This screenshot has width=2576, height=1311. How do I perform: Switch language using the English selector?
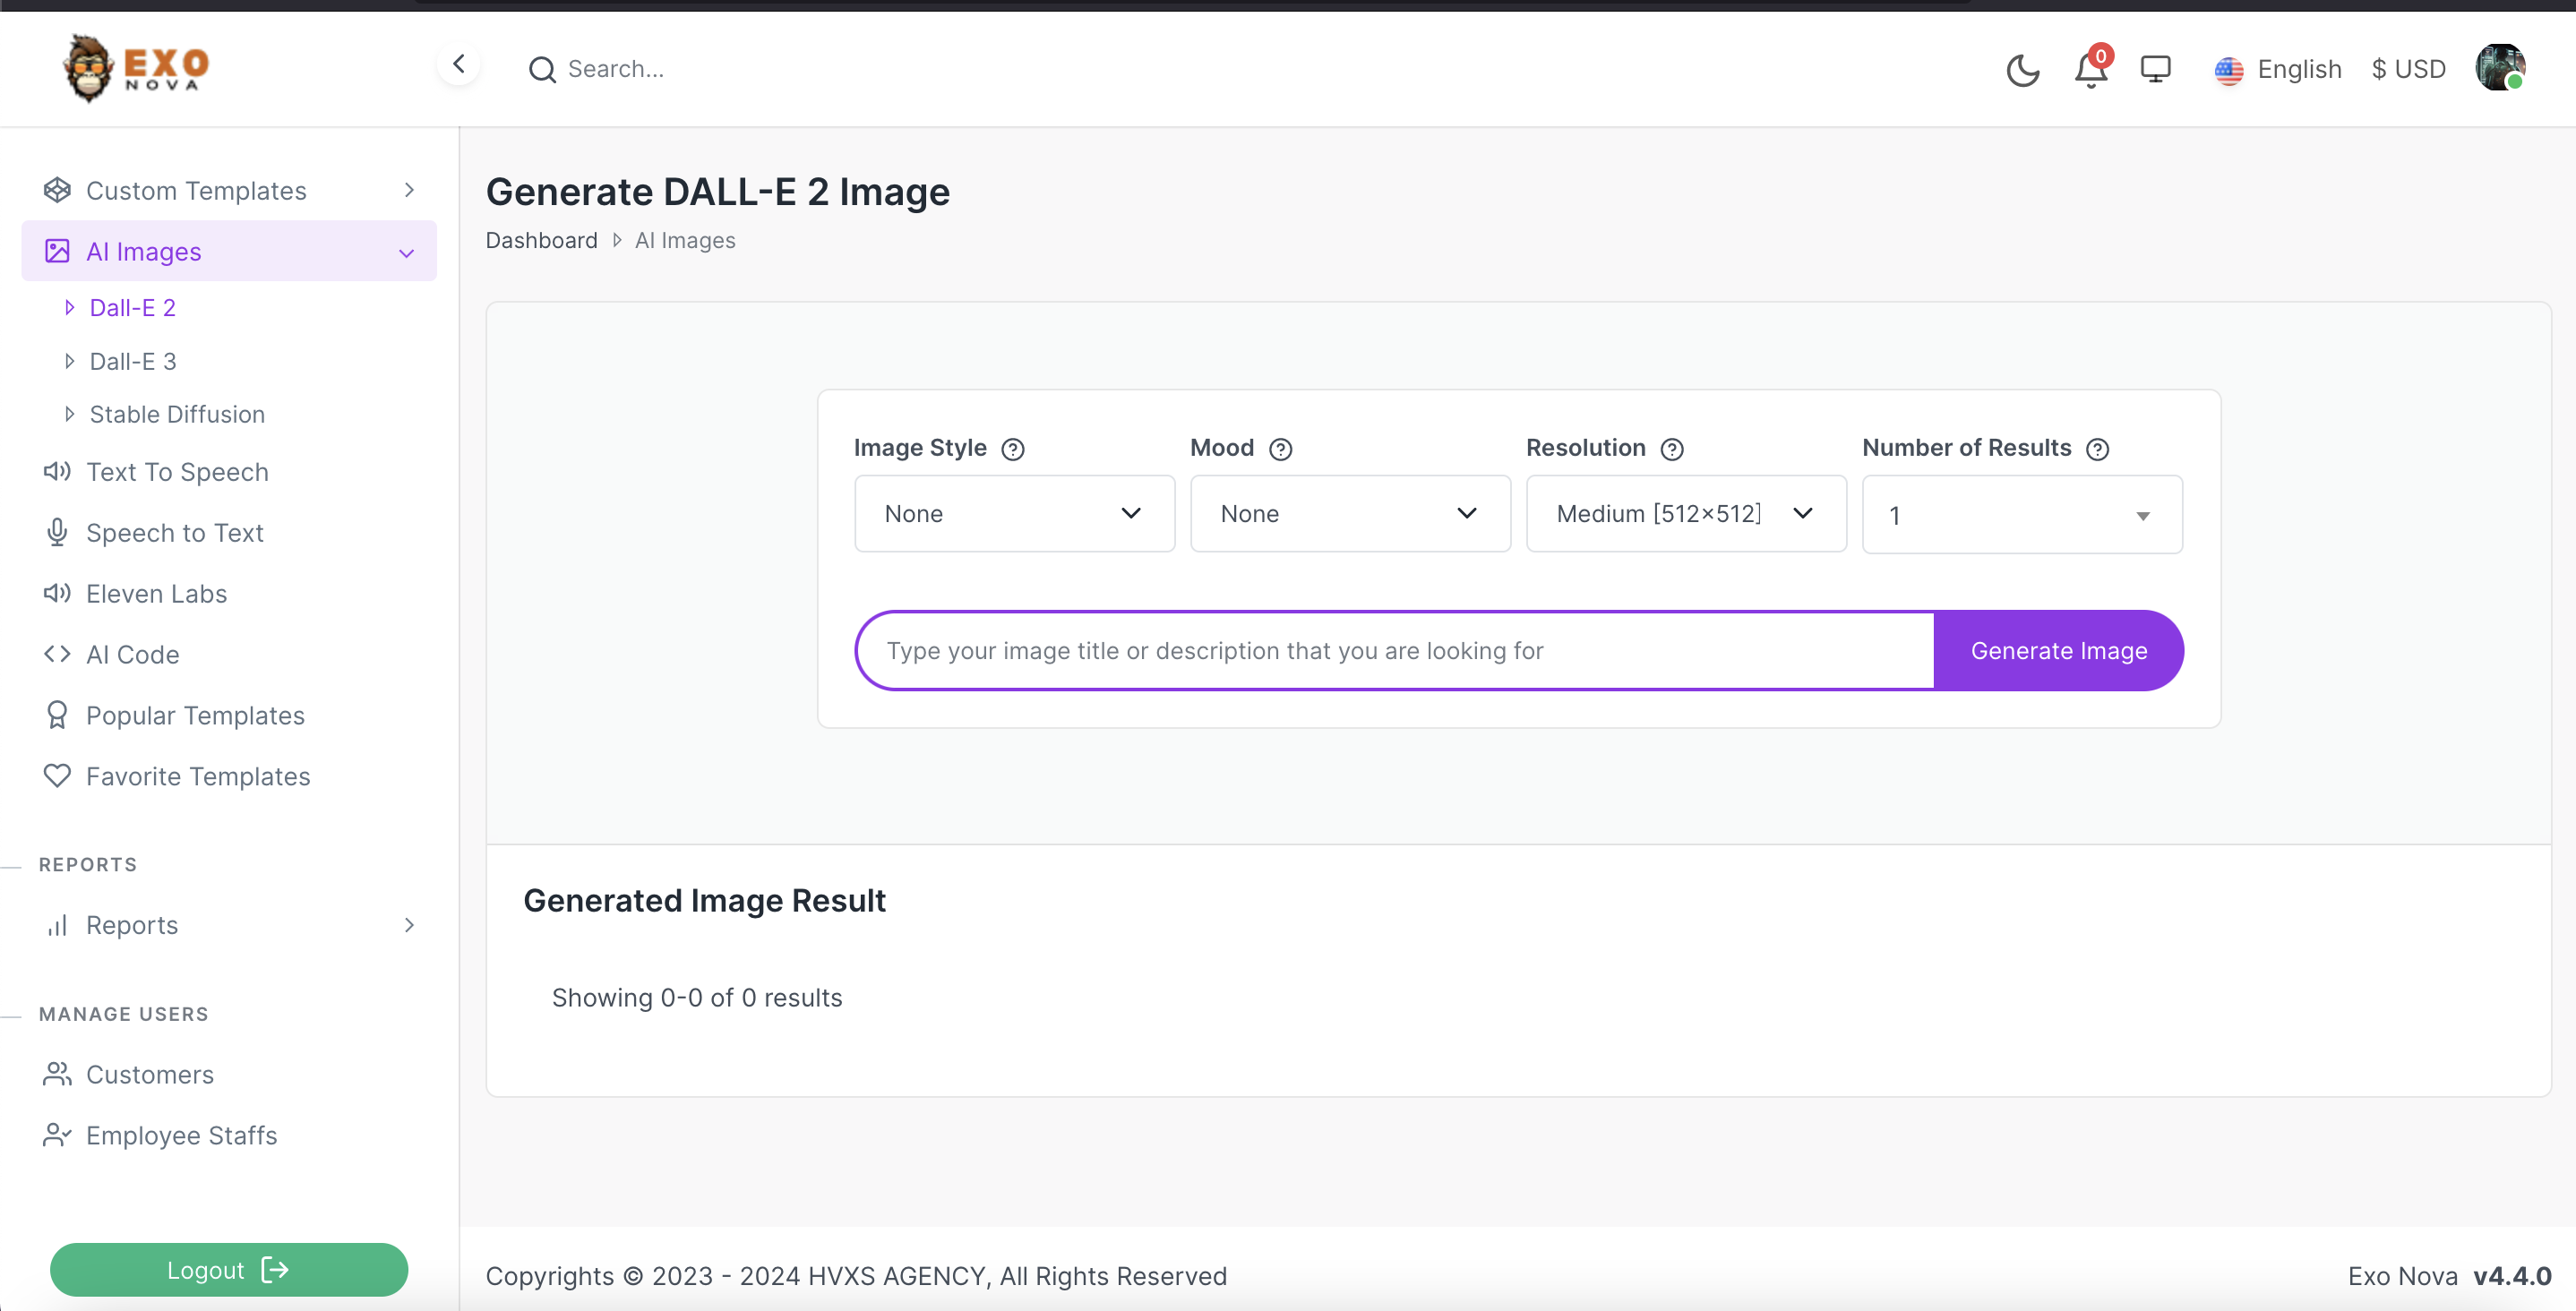(x=2278, y=70)
